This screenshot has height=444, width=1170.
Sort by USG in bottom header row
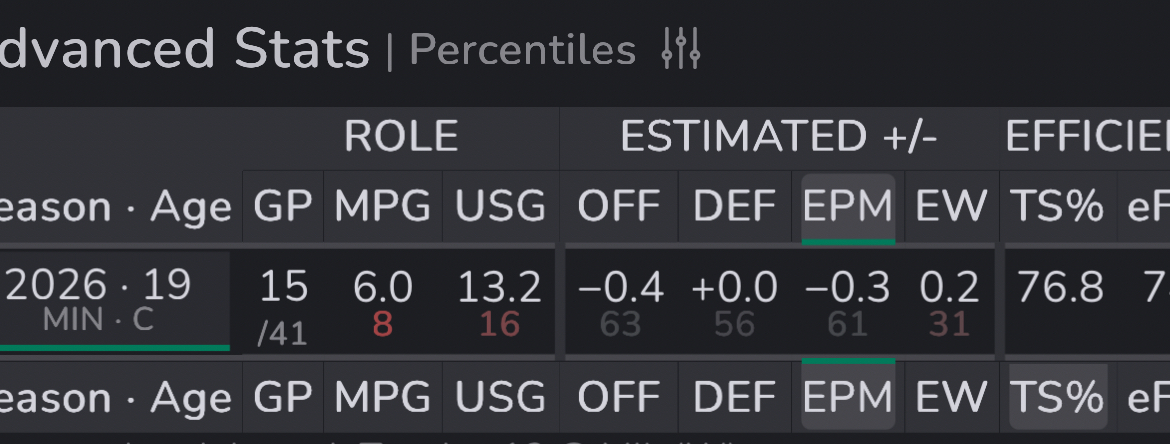[x=500, y=397]
